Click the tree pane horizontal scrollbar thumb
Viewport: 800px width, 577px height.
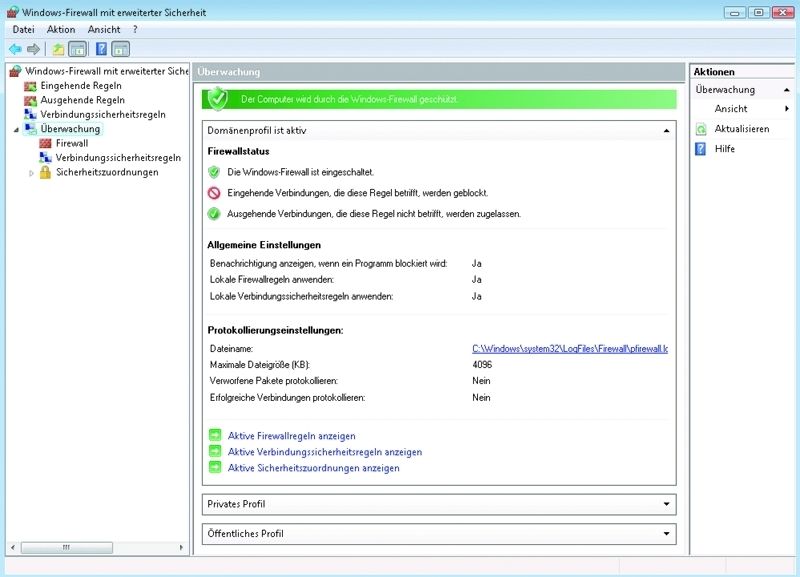66,547
